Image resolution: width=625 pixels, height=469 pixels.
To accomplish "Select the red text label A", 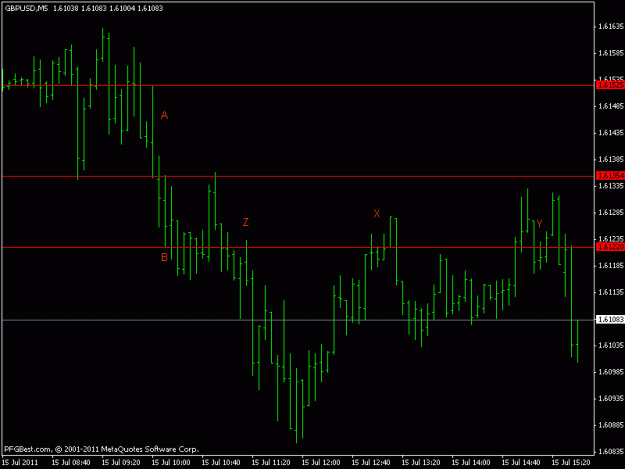I will 164,116.
